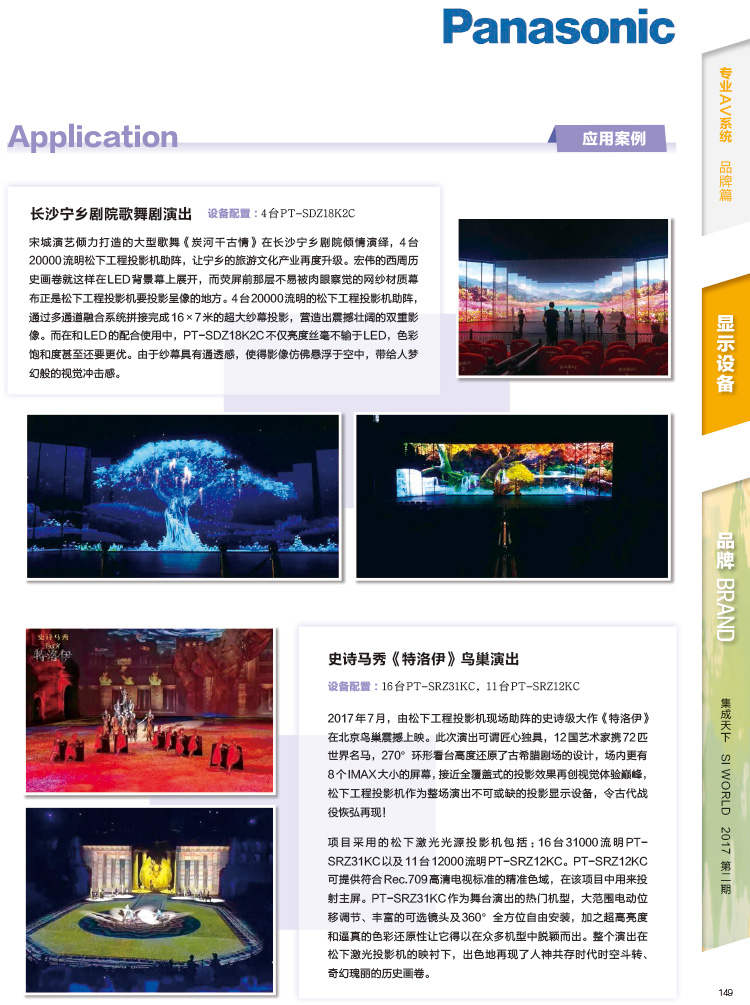
Task: Open the 史诗马秀《特洛伊》鸟巢演出 heading
Action: point(423,659)
